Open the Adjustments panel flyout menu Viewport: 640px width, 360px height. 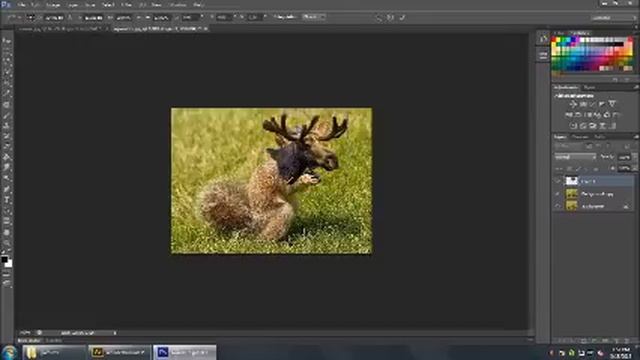636,87
